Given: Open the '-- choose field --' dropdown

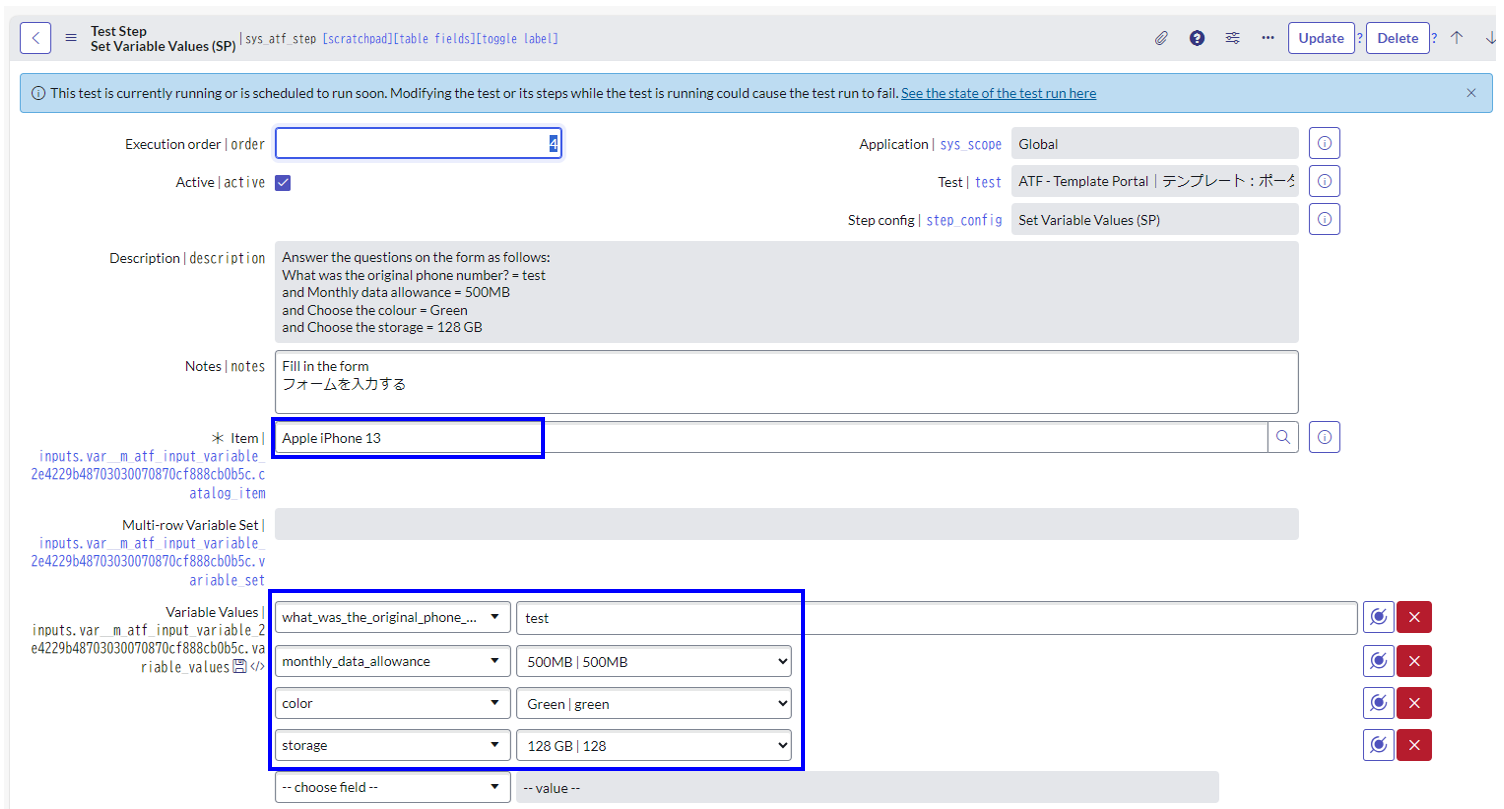Looking at the screenshot, I should pos(391,787).
